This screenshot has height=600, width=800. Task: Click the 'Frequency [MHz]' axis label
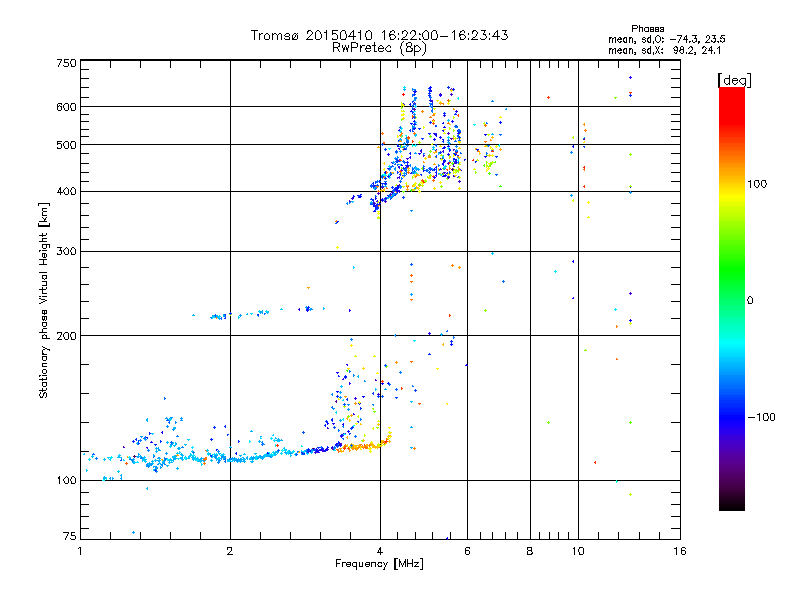click(379, 564)
